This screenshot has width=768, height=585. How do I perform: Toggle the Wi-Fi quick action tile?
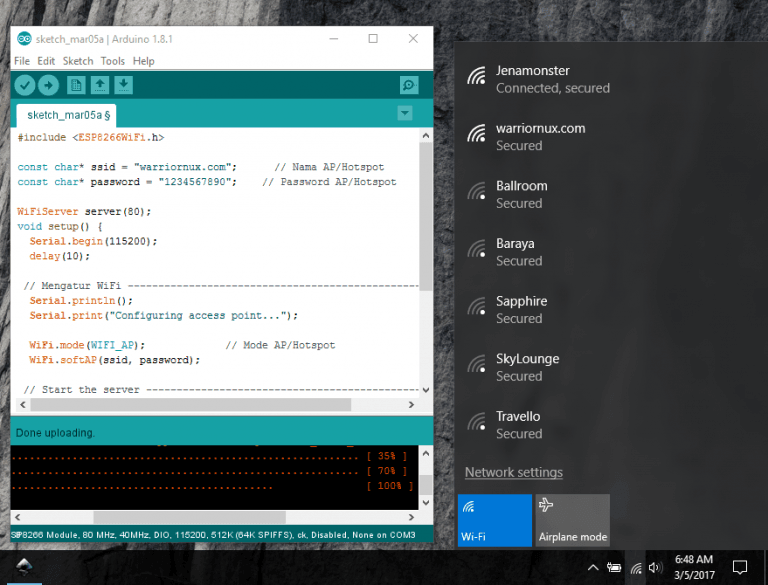click(494, 520)
